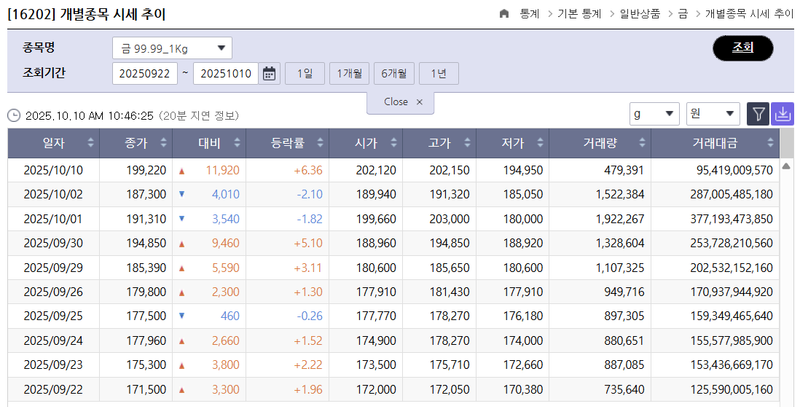800x407 pixels.
Task: Select the 1개월 period button
Action: [349, 74]
